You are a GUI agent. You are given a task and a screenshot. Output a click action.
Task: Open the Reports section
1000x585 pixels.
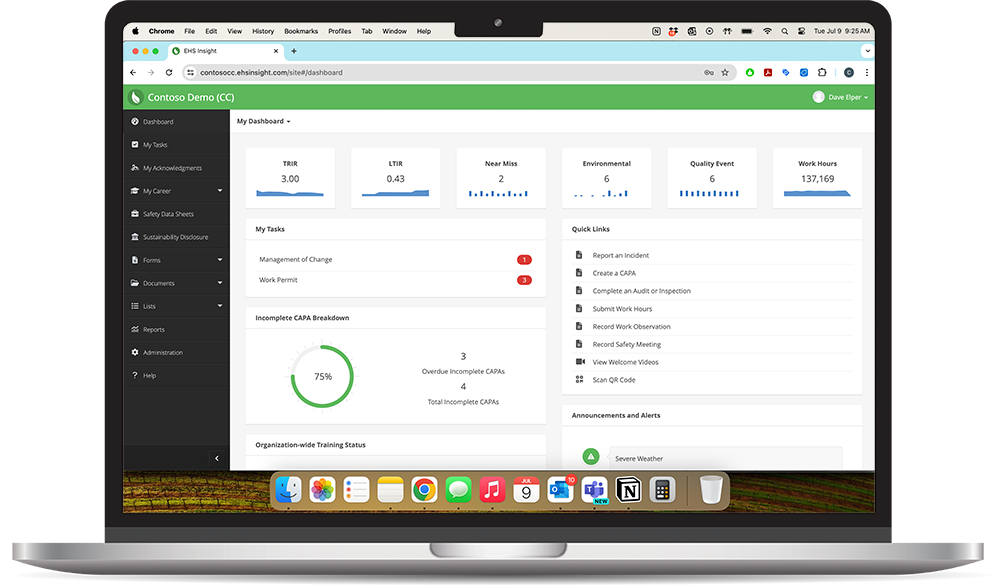(x=136, y=329)
